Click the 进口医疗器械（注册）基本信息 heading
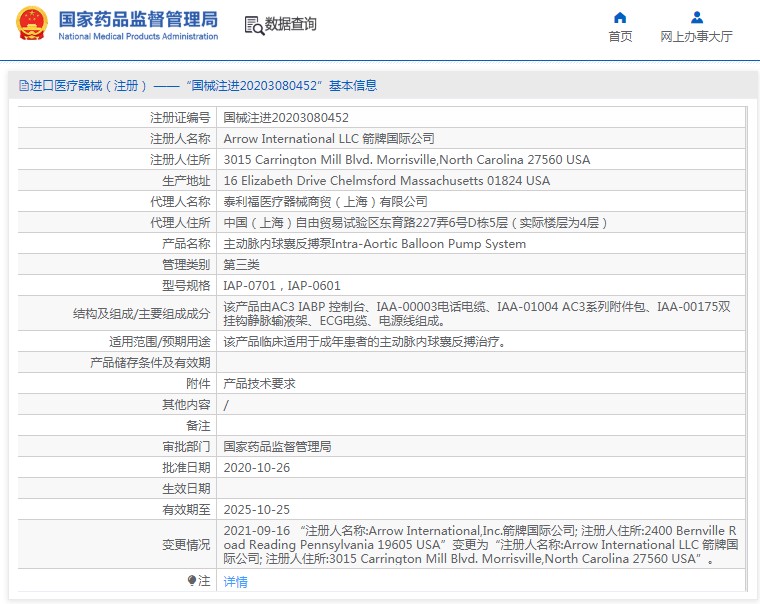Screen dimensions: 760x604 tap(198, 86)
